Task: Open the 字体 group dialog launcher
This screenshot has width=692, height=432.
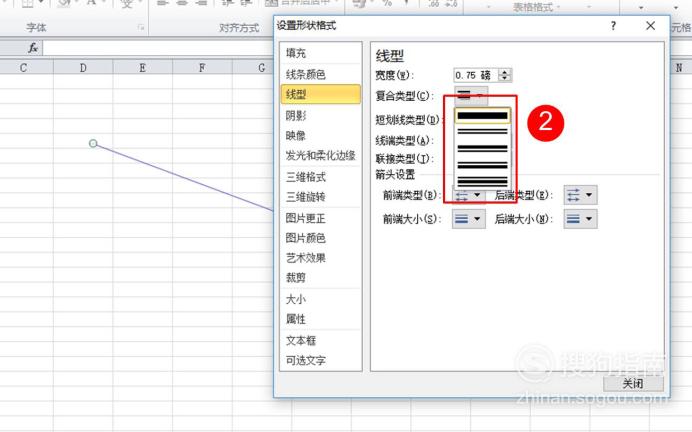Action: pos(141,27)
